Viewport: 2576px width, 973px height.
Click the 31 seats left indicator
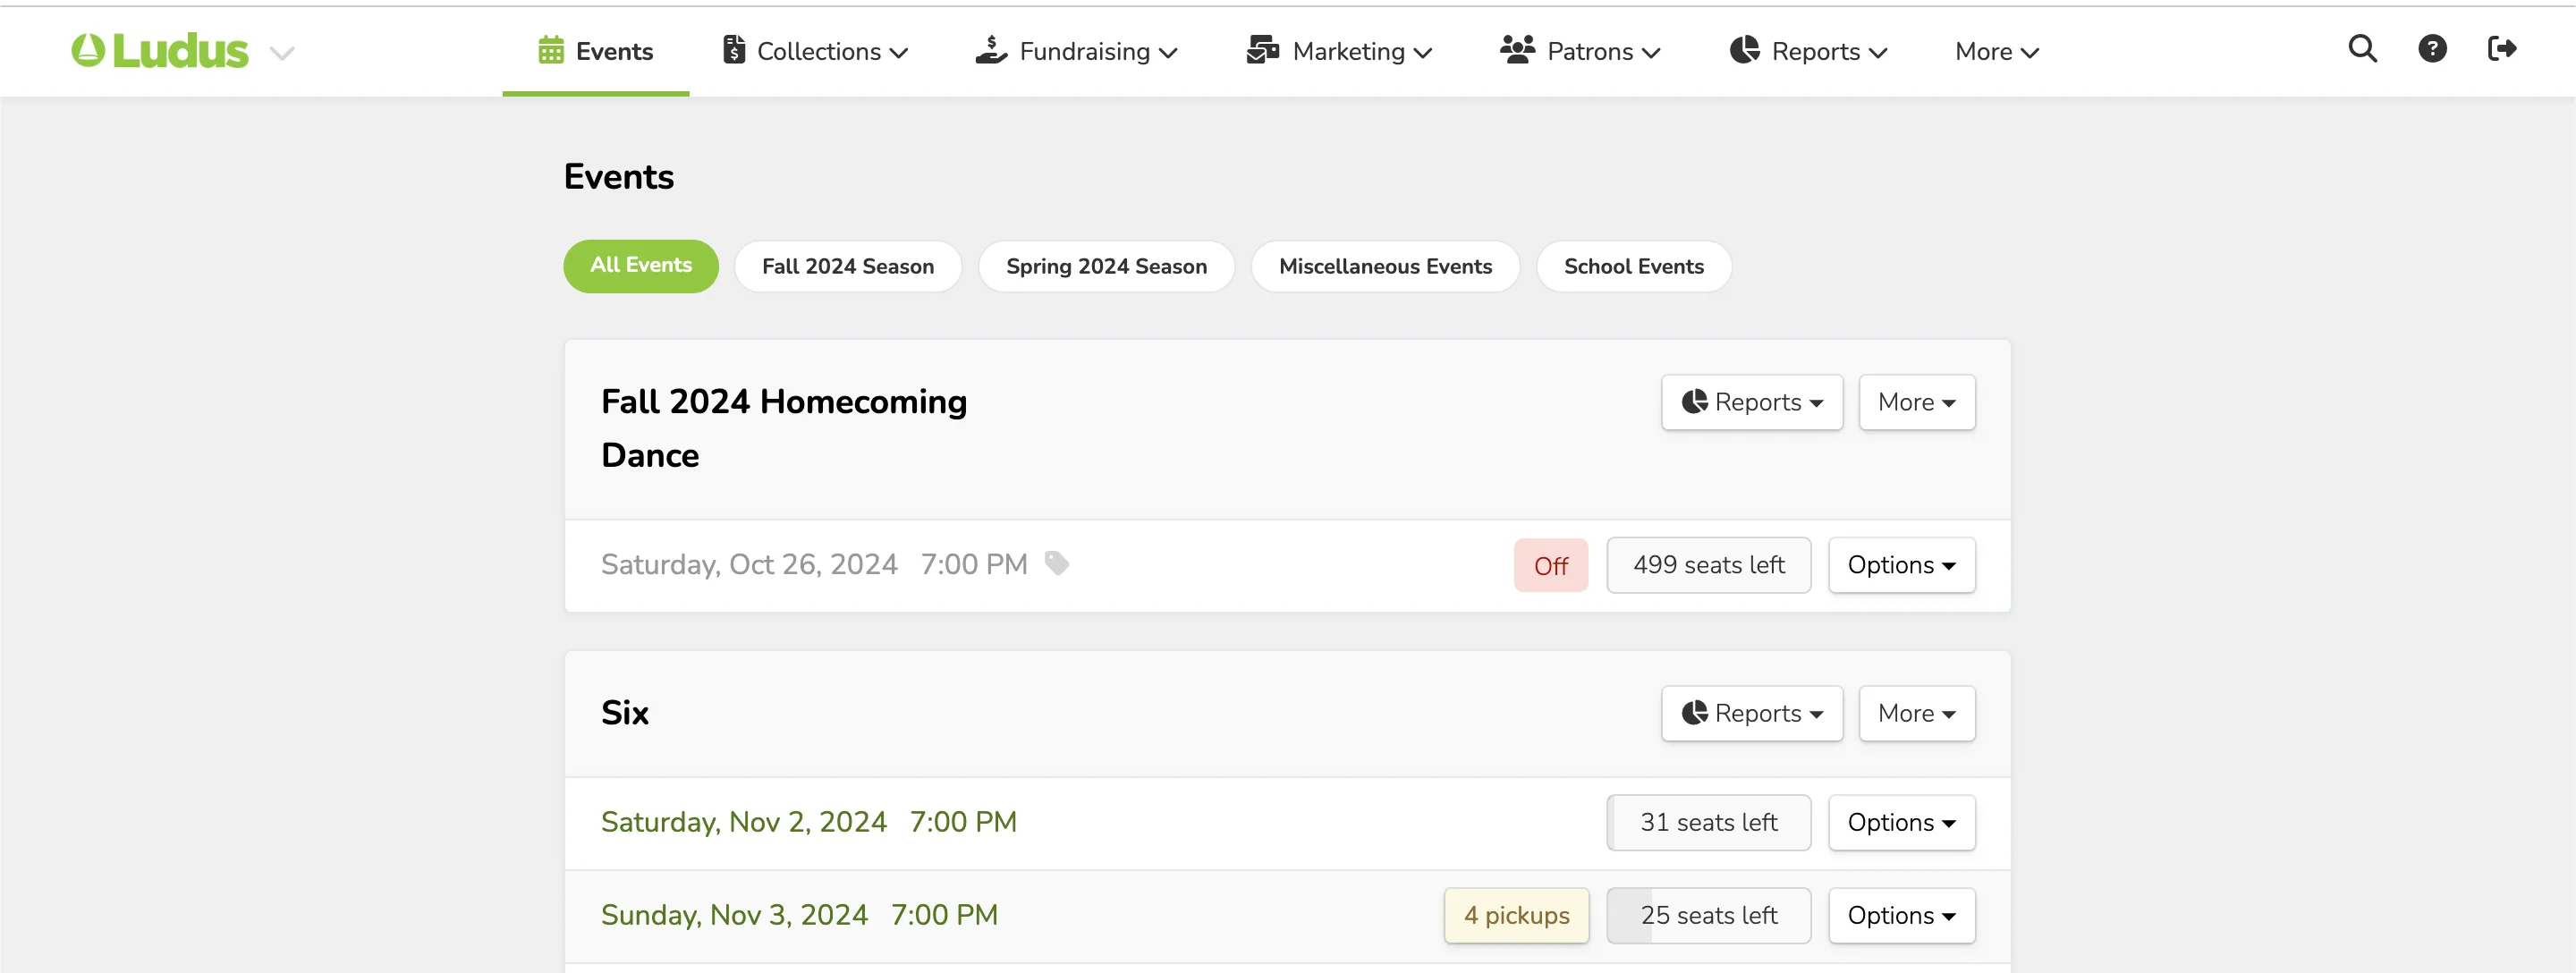point(1708,822)
